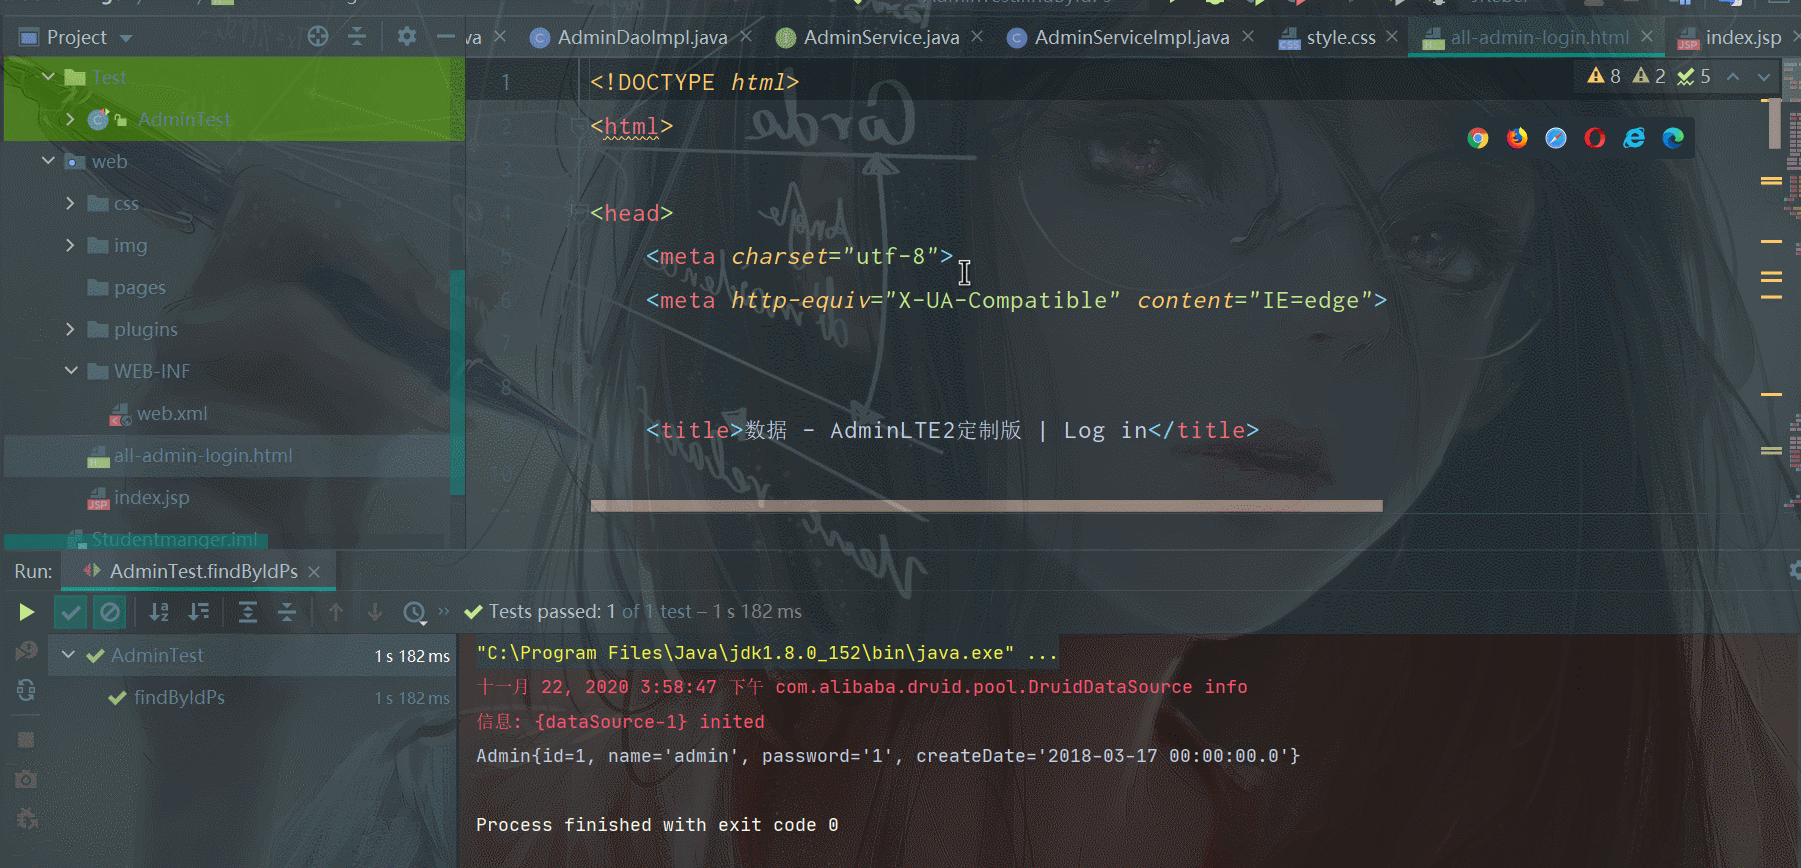This screenshot has height=868, width=1801.
Task: Toggle sort tests alphabetically
Action: tap(159, 612)
